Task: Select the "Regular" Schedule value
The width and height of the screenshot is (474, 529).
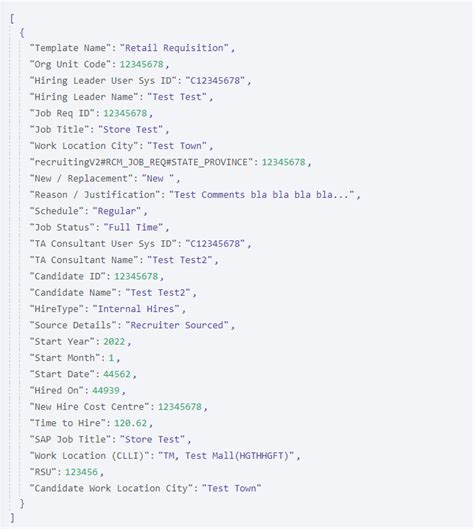Action: 116,211
